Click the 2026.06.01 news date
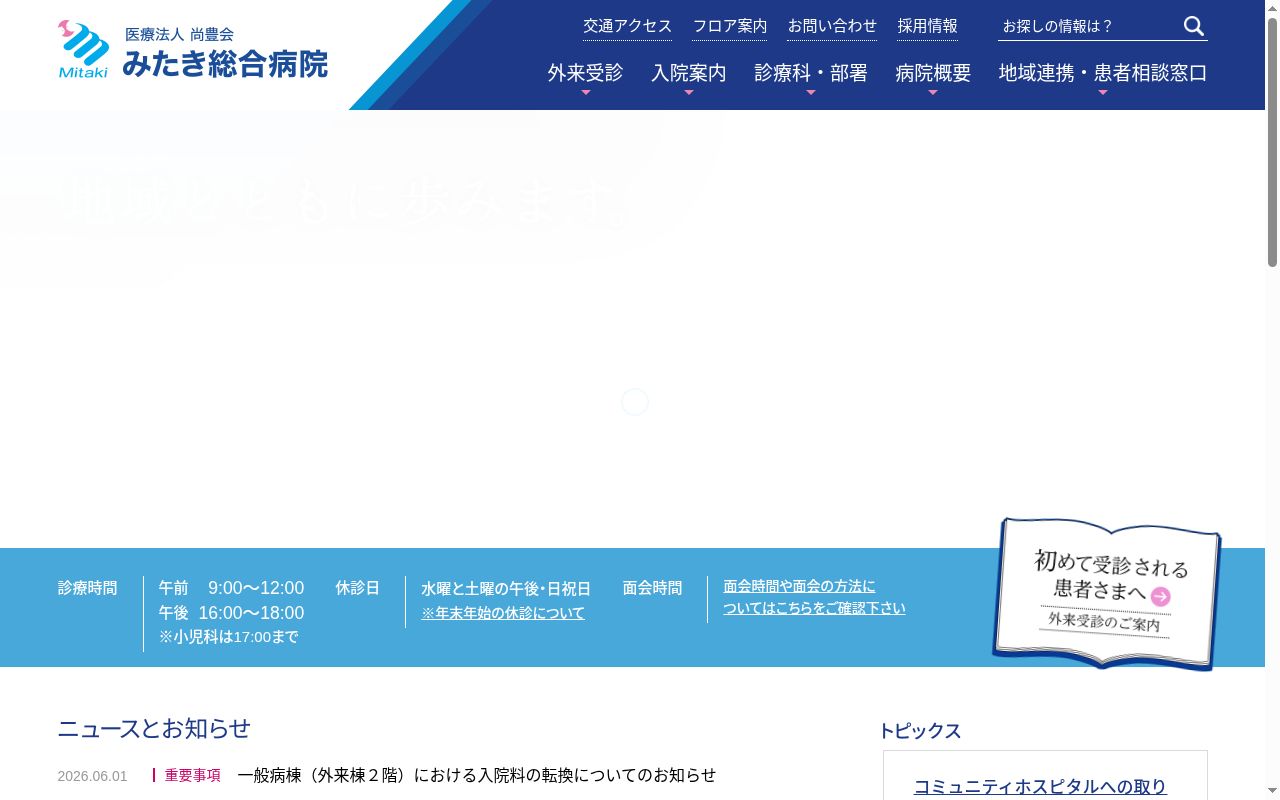The width and height of the screenshot is (1280, 800). coord(92,776)
